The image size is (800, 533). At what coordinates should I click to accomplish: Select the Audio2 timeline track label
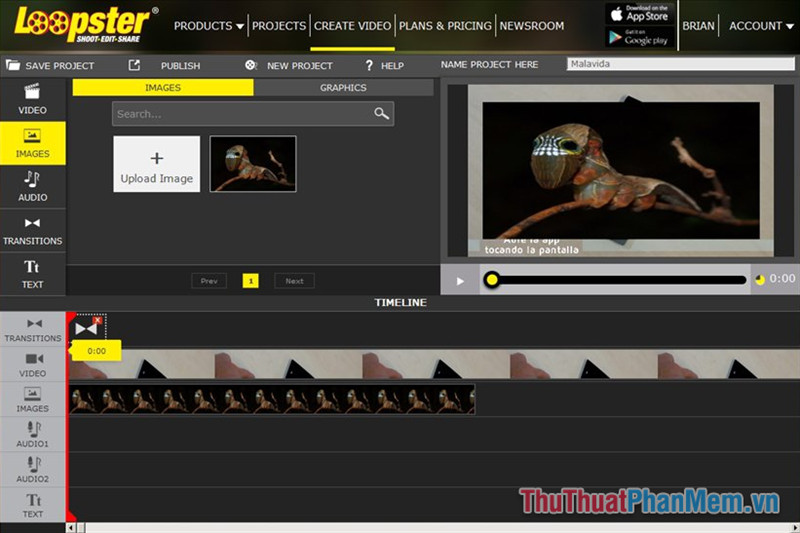(x=33, y=470)
